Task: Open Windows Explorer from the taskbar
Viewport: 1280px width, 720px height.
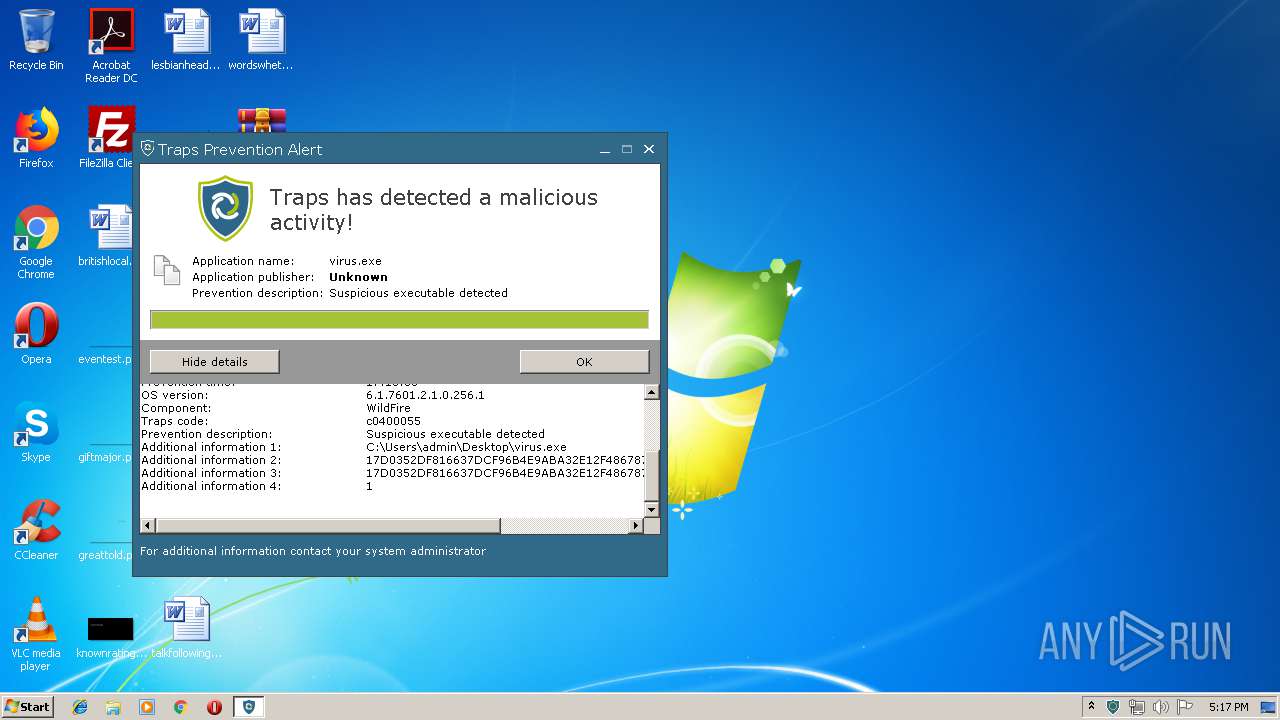Action: 113,707
